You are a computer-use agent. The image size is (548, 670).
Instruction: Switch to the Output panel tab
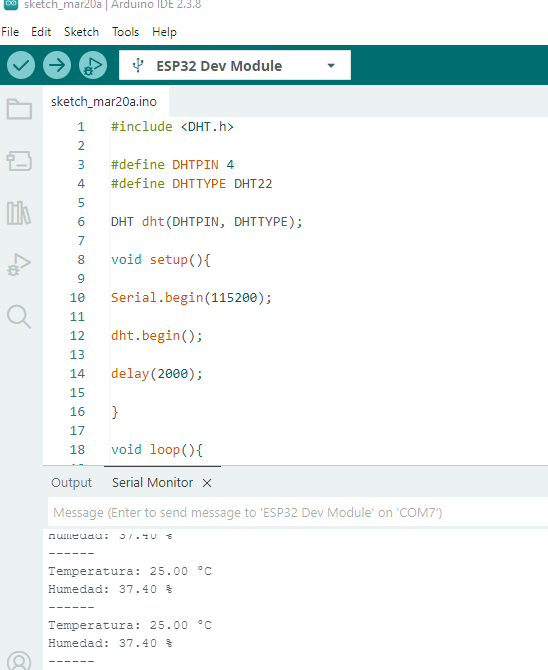pos(71,483)
